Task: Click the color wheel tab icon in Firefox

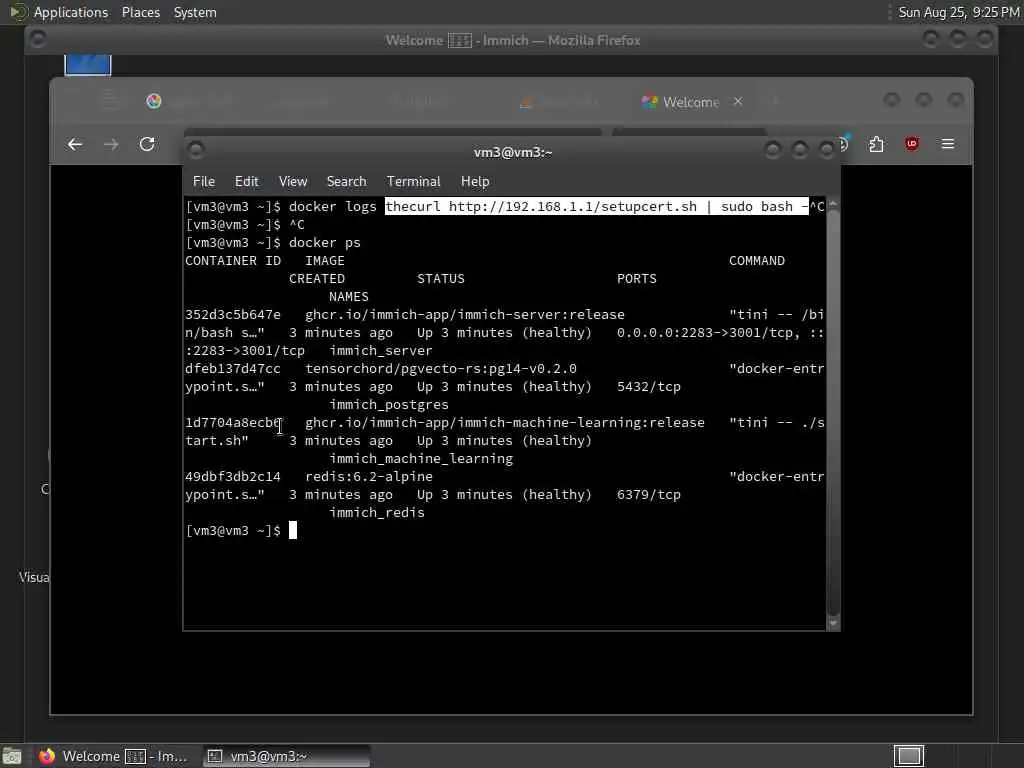Action: [x=154, y=101]
